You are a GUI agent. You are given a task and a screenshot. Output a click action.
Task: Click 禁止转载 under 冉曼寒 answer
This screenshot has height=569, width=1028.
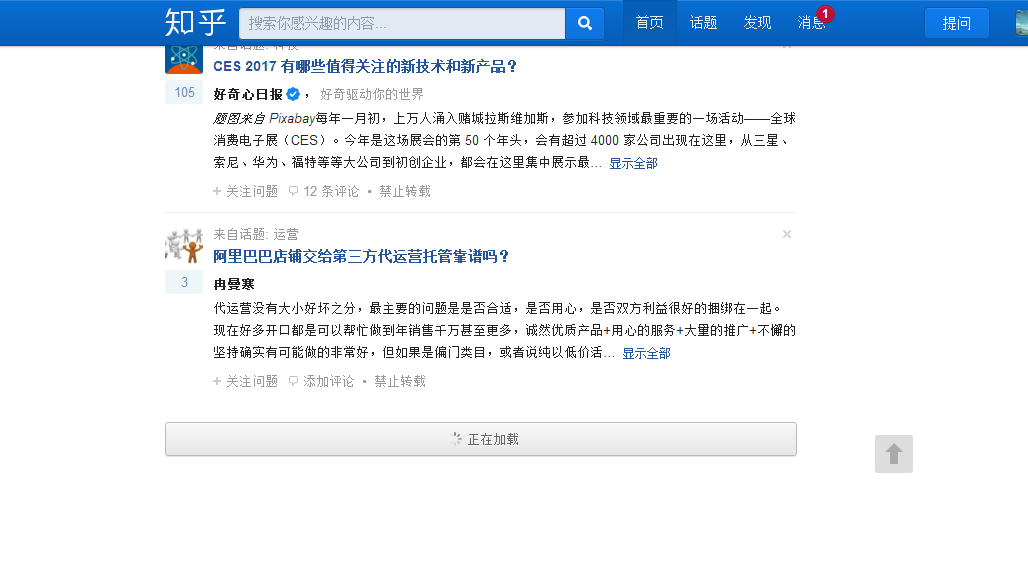(x=400, y=382)
